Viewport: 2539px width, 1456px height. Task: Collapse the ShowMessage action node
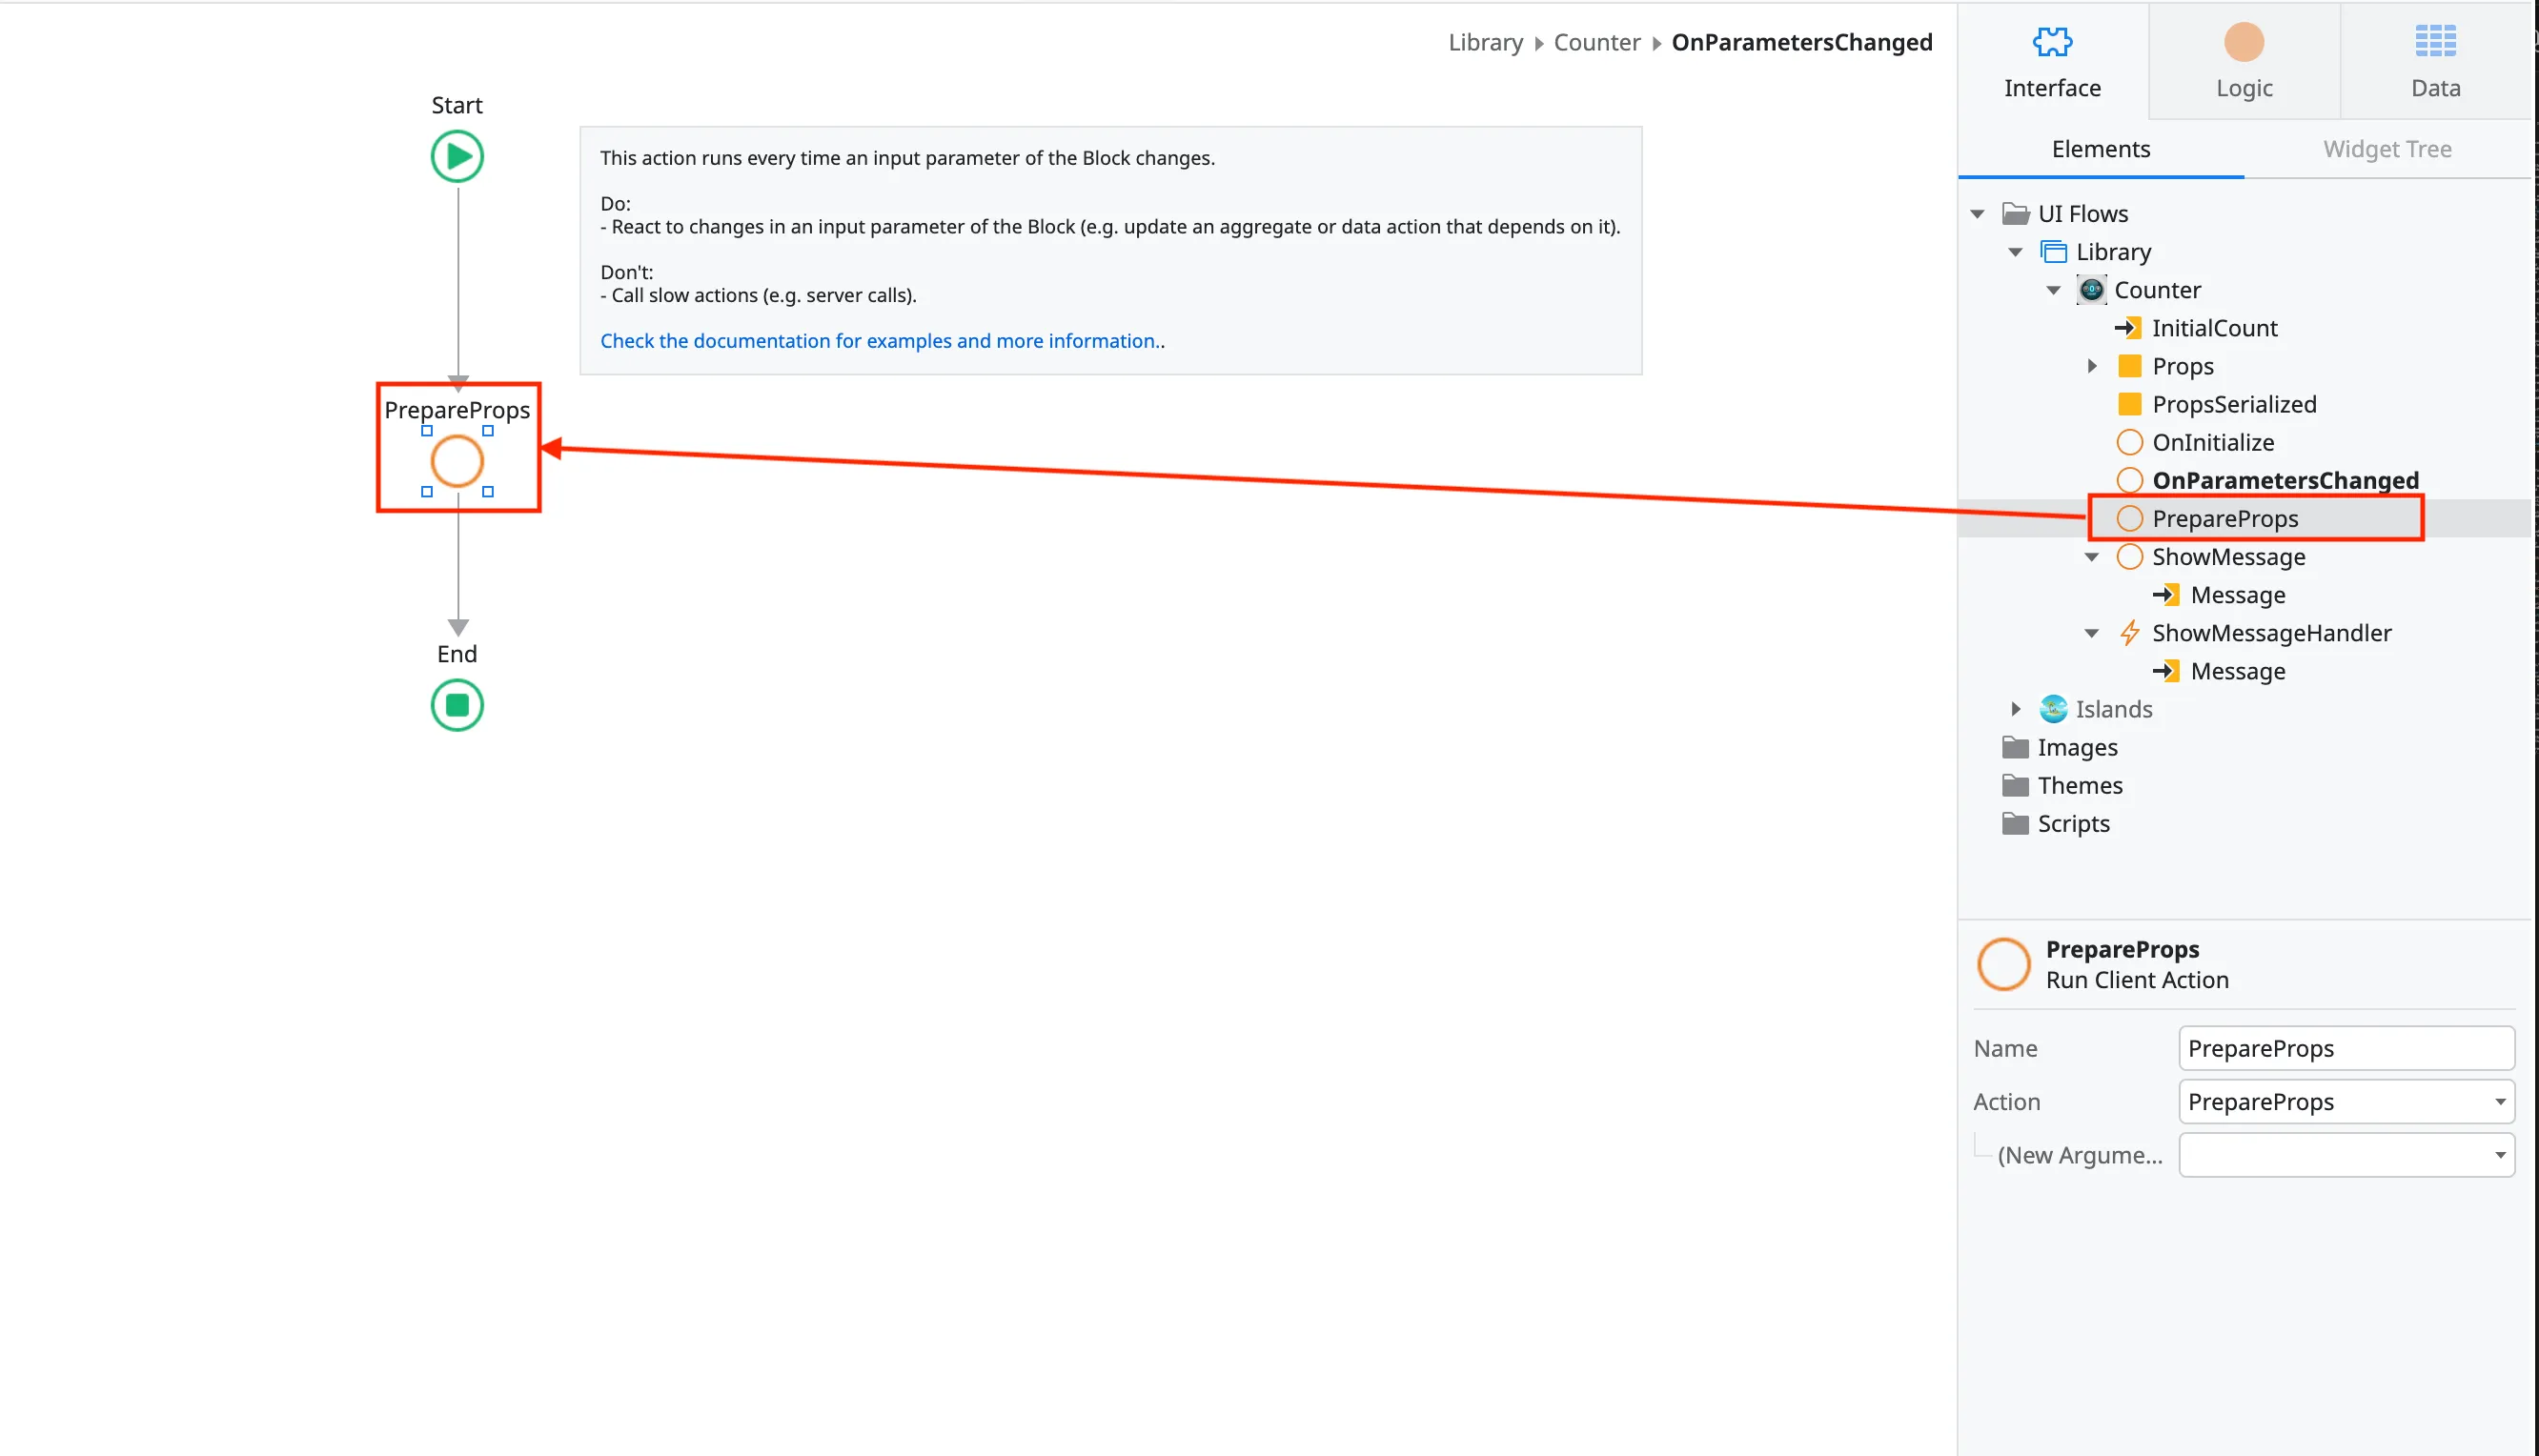[x=2091, y=557]
